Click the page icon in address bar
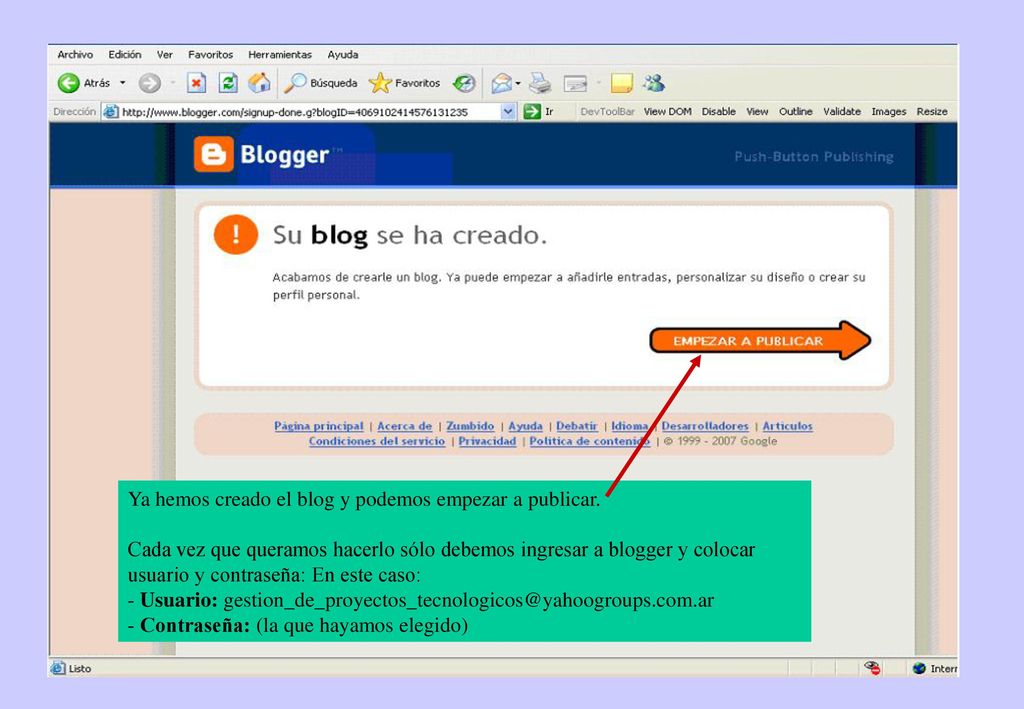Viewport: 1024px width, 709px height. coord(111,112)
